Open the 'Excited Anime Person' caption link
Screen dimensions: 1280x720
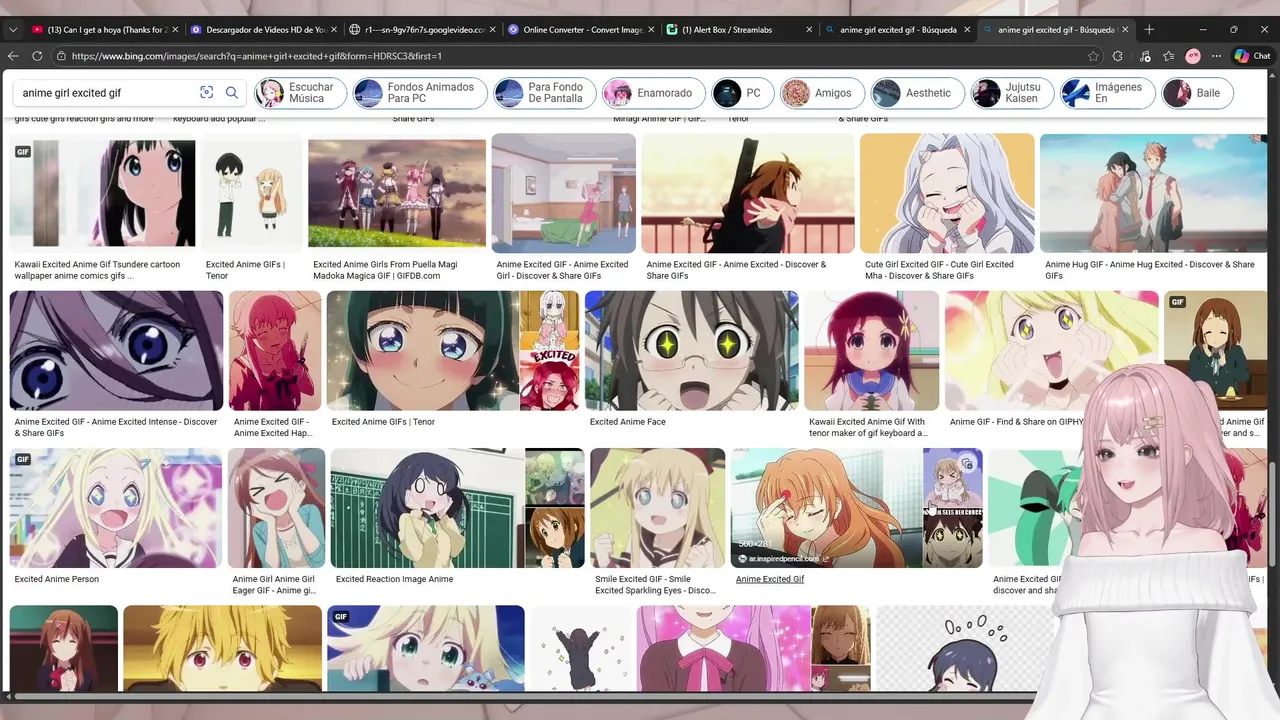tap(56, 579)
